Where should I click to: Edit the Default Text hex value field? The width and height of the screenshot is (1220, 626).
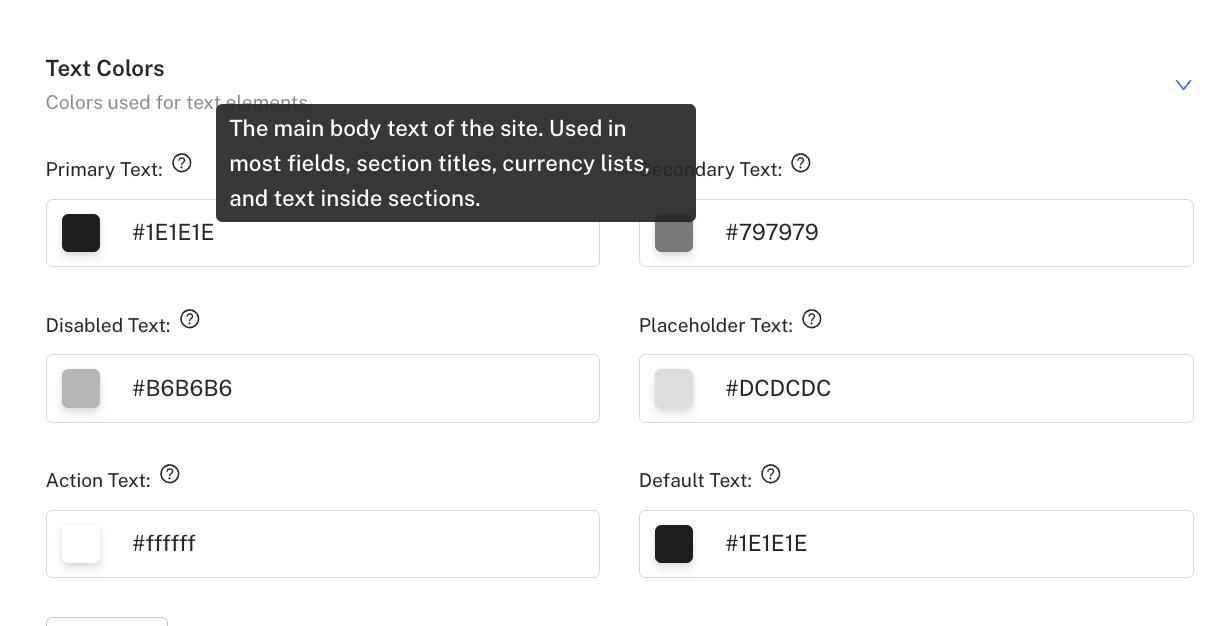pos(950,544)
